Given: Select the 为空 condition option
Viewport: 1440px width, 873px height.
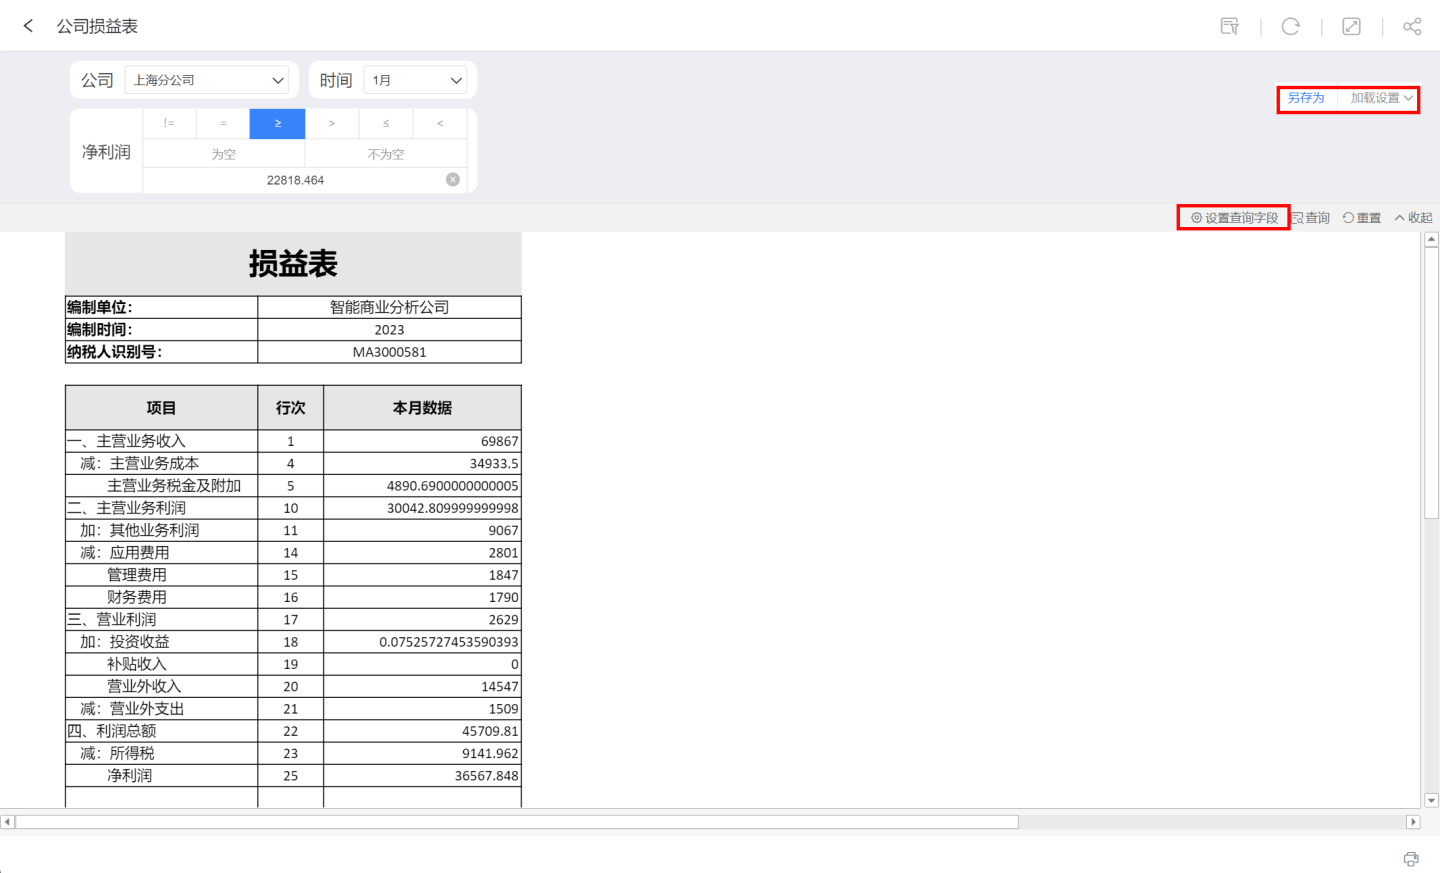Looking at the screenshot, I should (223, 154).
